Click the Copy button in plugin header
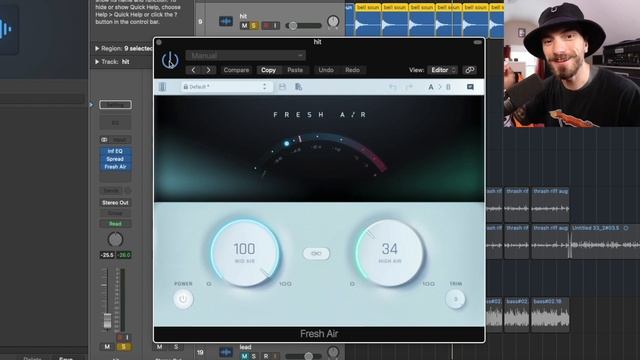Viewport: 640px width, 360px height. [268, 70]
